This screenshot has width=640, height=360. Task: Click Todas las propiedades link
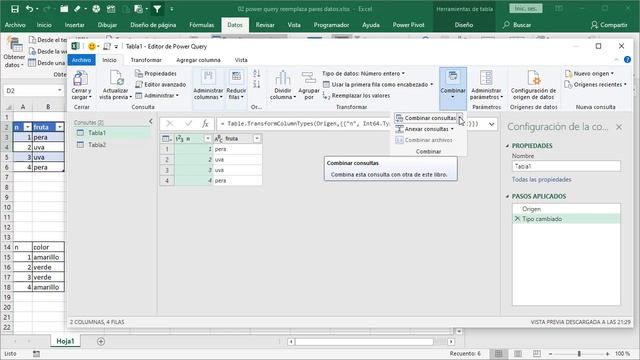[541, 180]
